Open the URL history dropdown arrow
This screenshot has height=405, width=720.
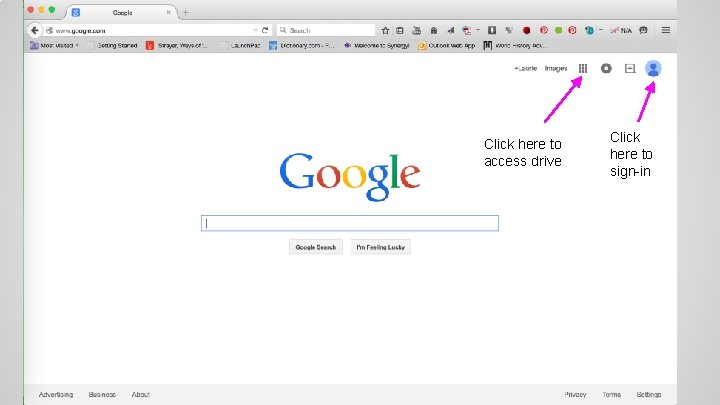[x=255, y=30]
